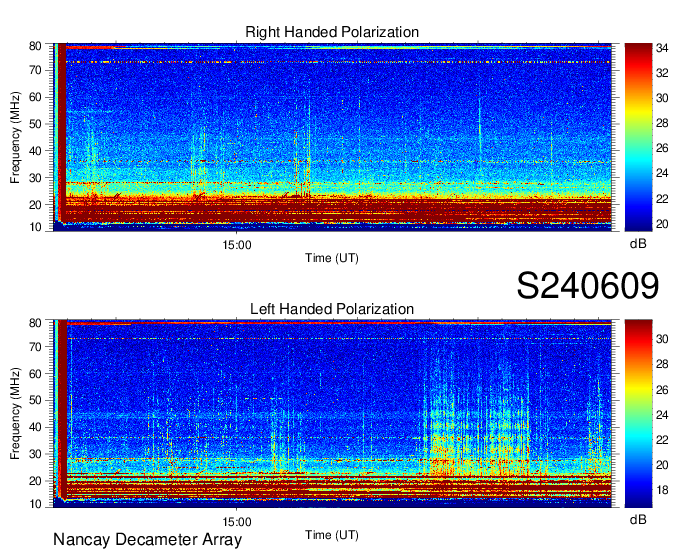The height and width of the screenshot is (552, 680).
Task: Click the Time (UT) label under left-handed plot
Action: pos(332,535)
